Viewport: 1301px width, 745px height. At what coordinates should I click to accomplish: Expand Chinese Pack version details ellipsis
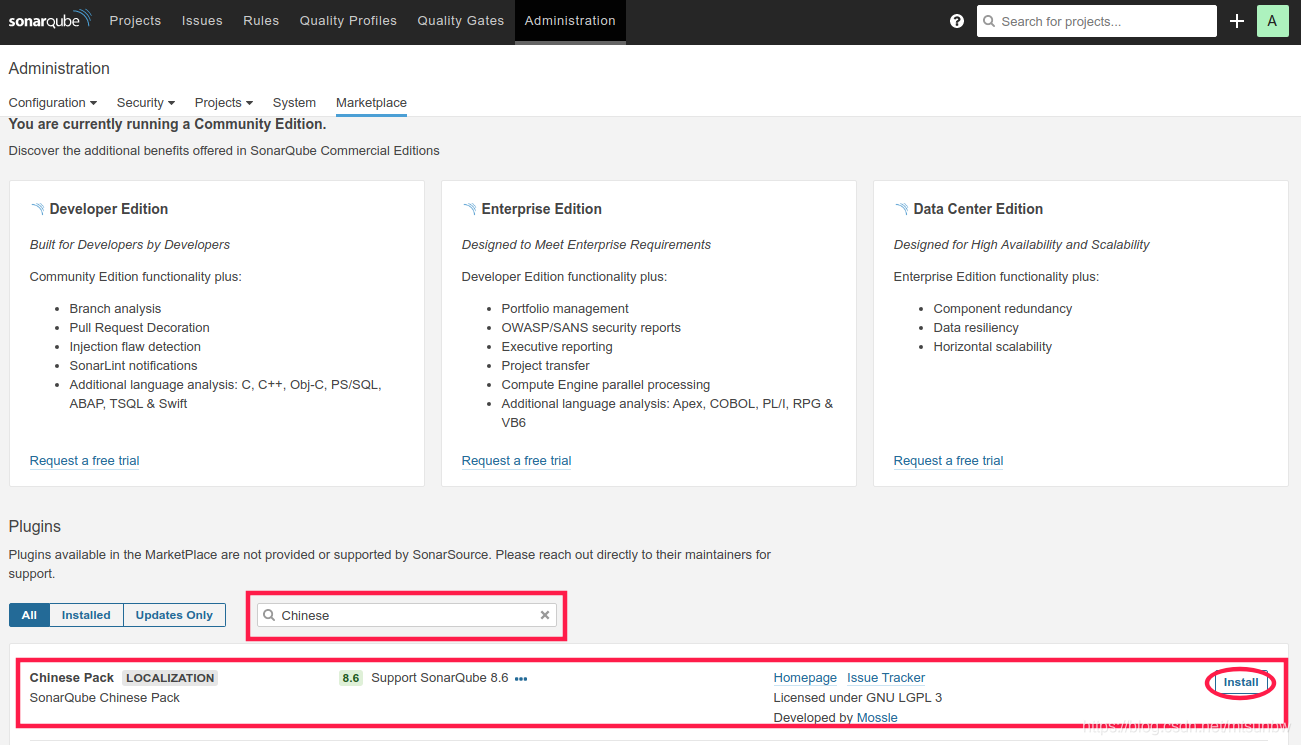[521, 678]
